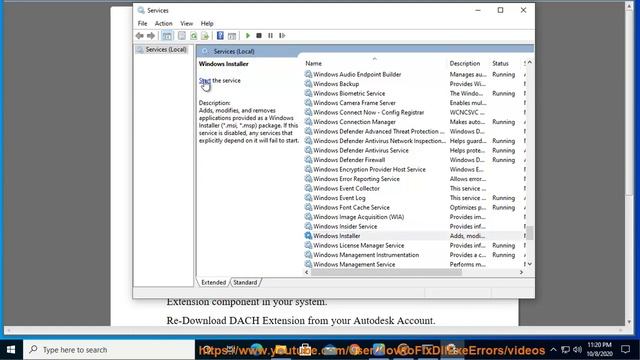Open the Properties toolbar icon
640x360 pixels.
click(x=182, y=36)
